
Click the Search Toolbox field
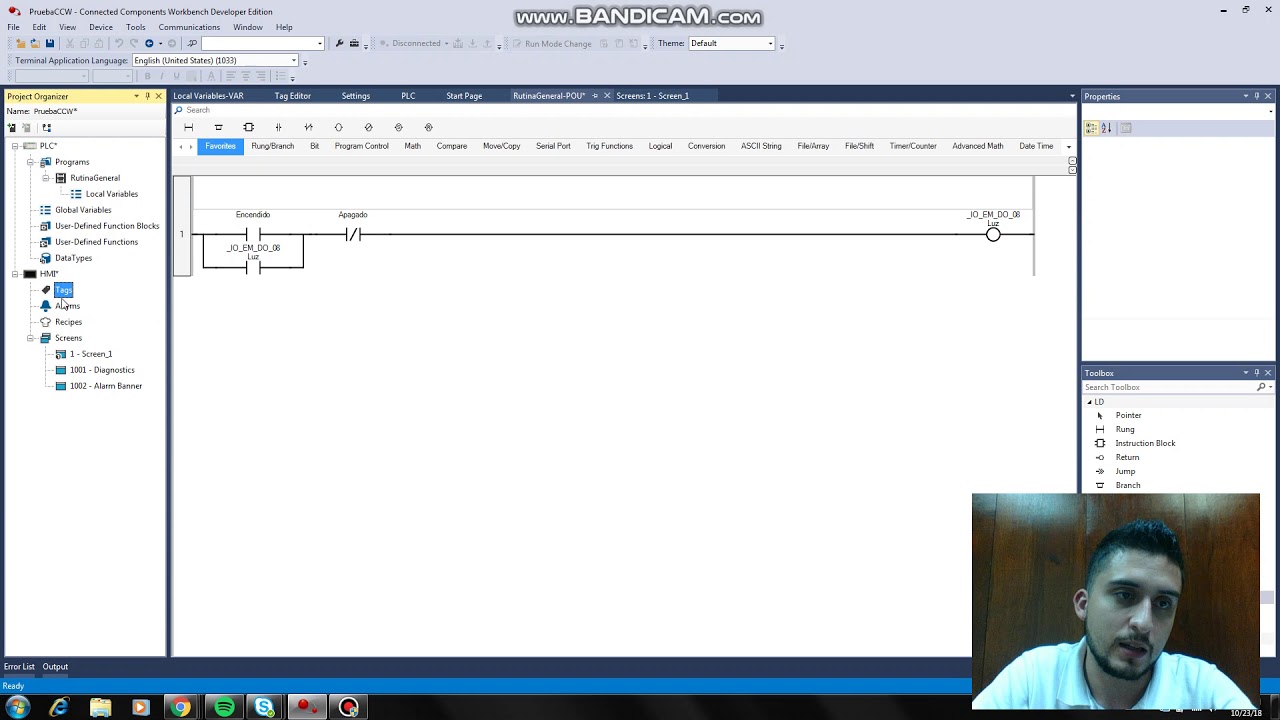coord(1169,387)
